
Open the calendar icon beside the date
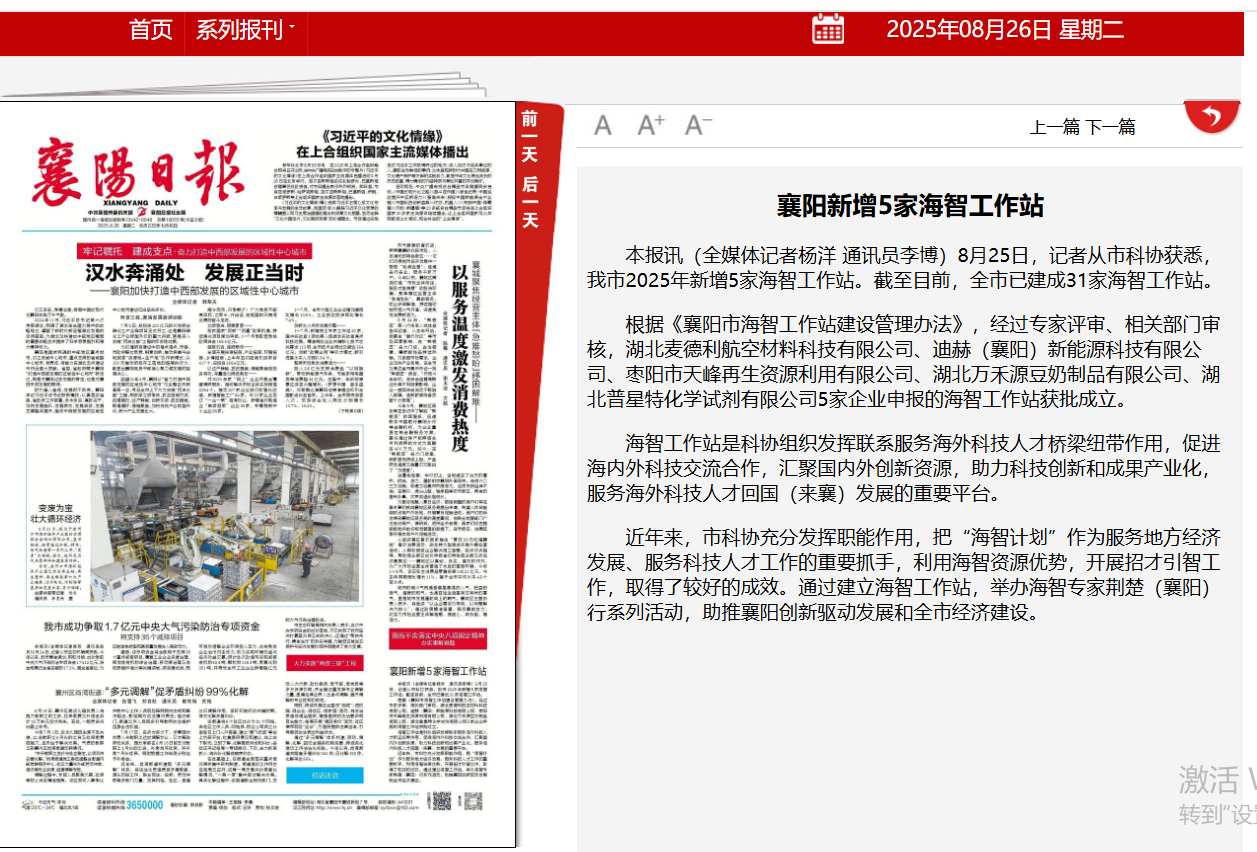pyautogui.click(x=826, y=31)
